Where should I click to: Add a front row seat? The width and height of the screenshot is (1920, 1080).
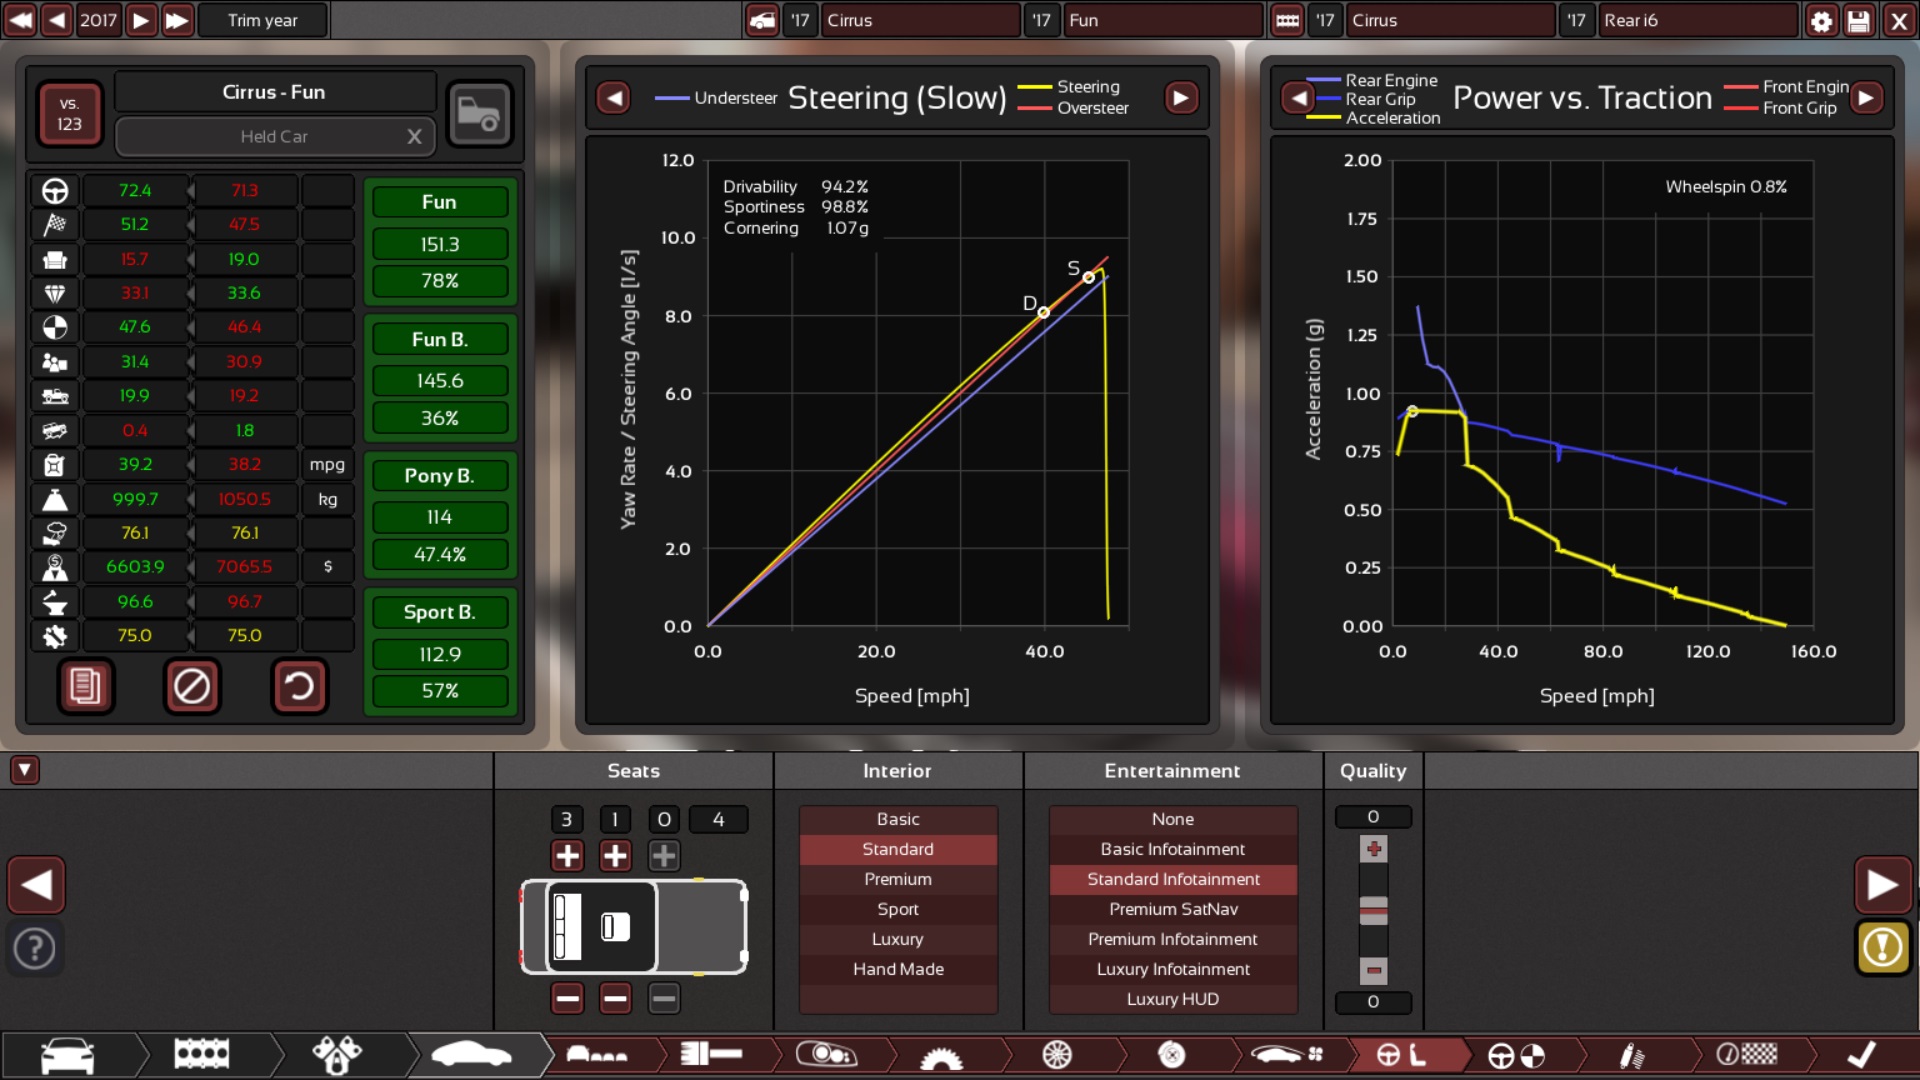pyautogui.click(x=567, y=856)
